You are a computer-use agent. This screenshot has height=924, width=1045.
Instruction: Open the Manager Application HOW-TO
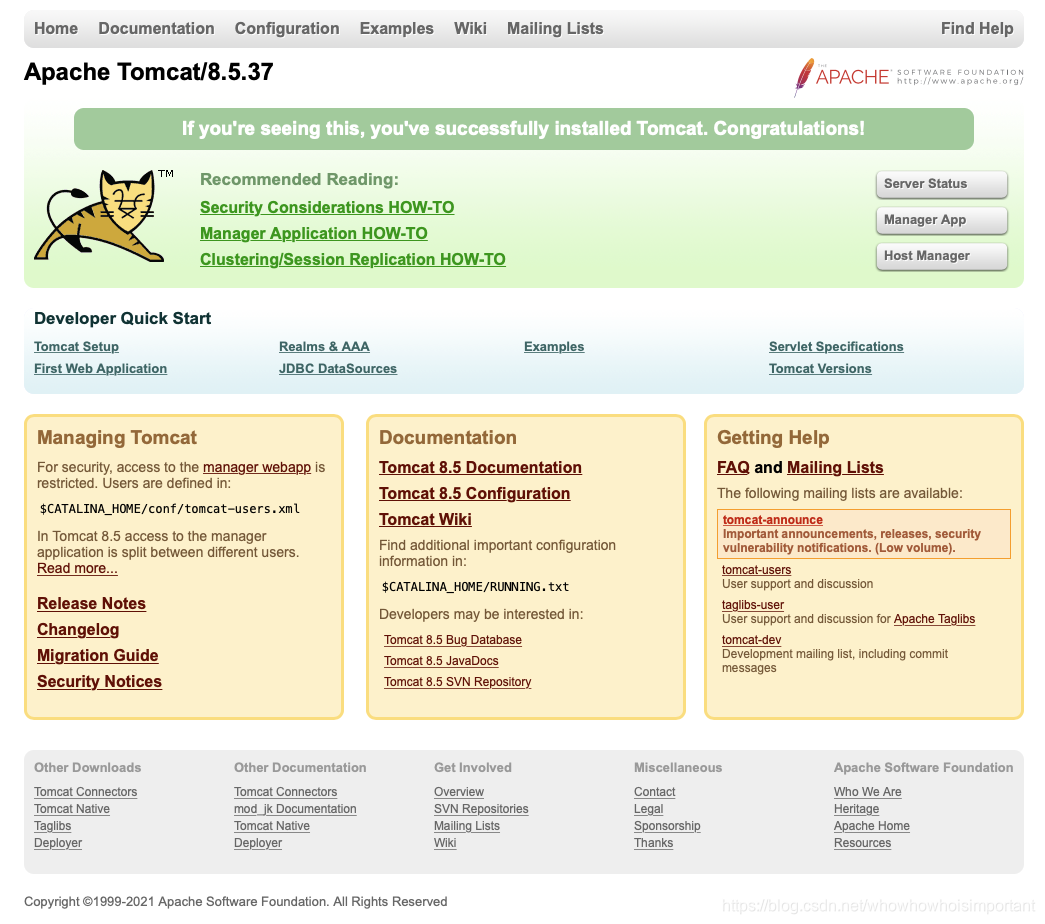(313, 233)
